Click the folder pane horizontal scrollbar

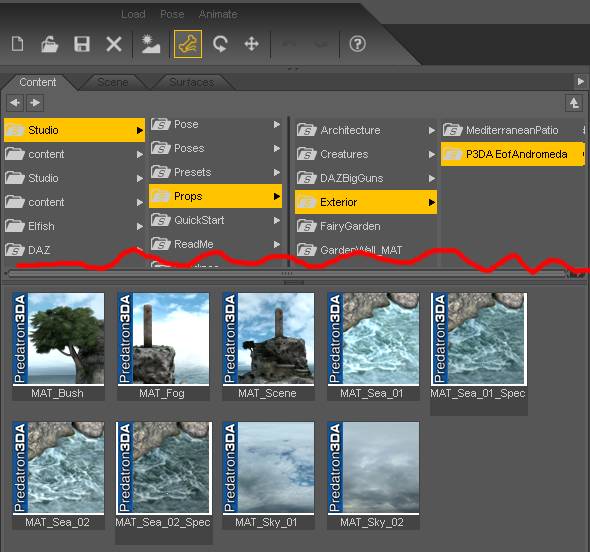[287, 274]
